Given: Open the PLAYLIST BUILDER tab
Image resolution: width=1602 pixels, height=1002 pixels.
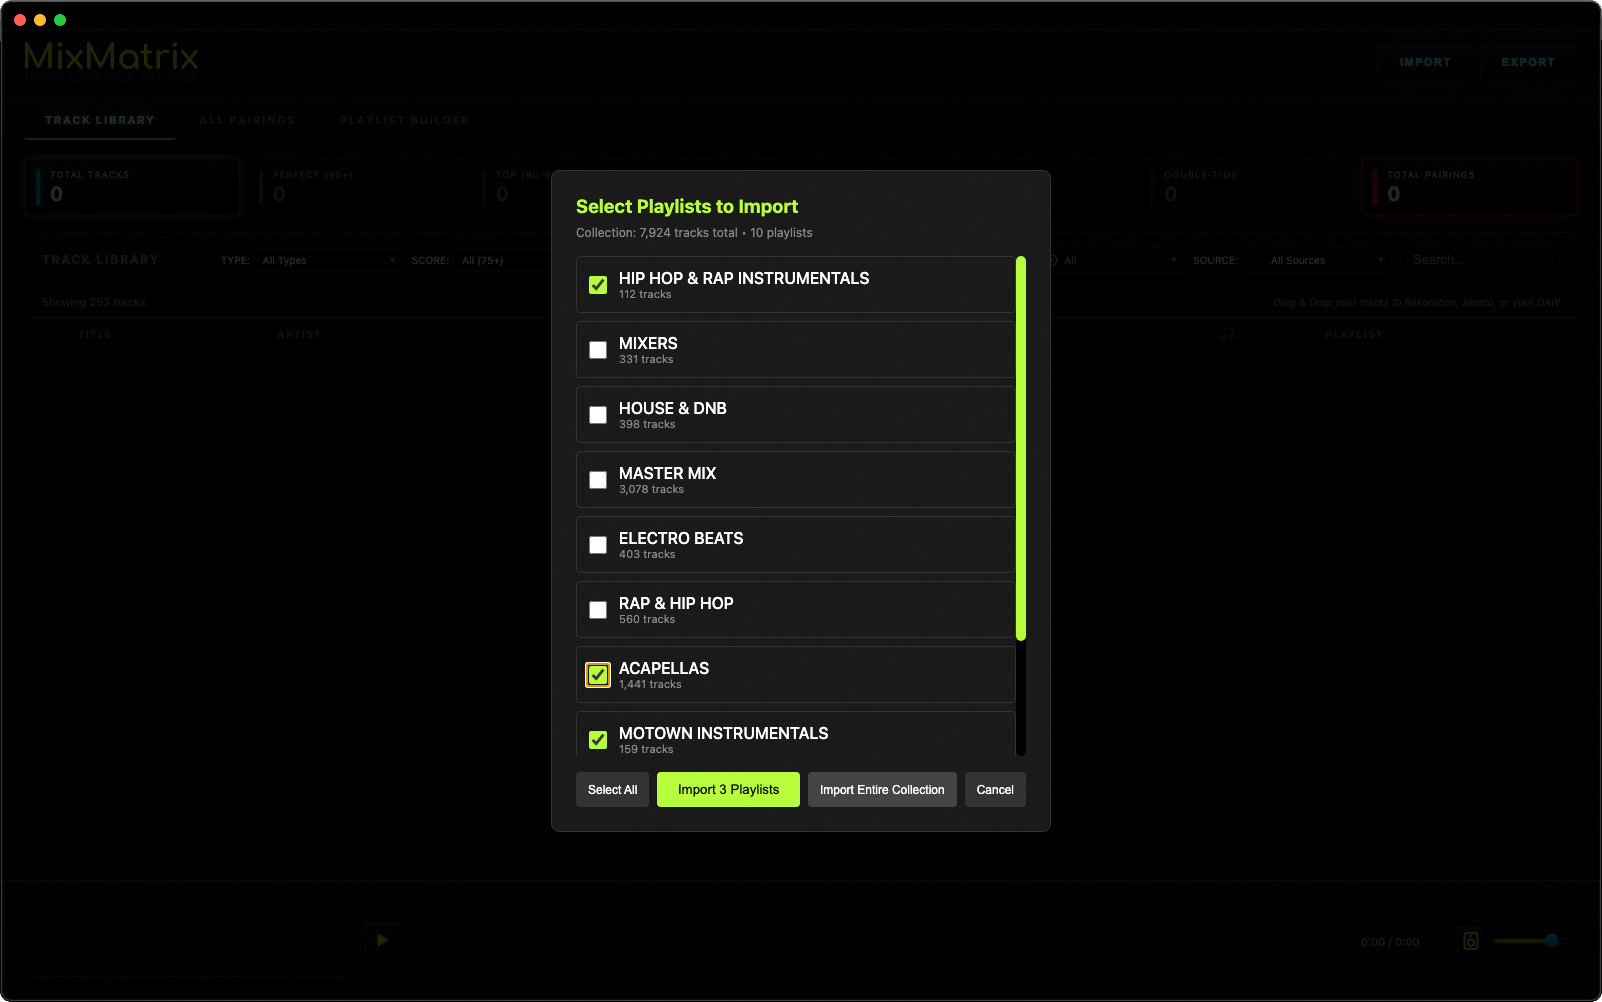Looking at the screenshot, I should [x=404, y=120].
